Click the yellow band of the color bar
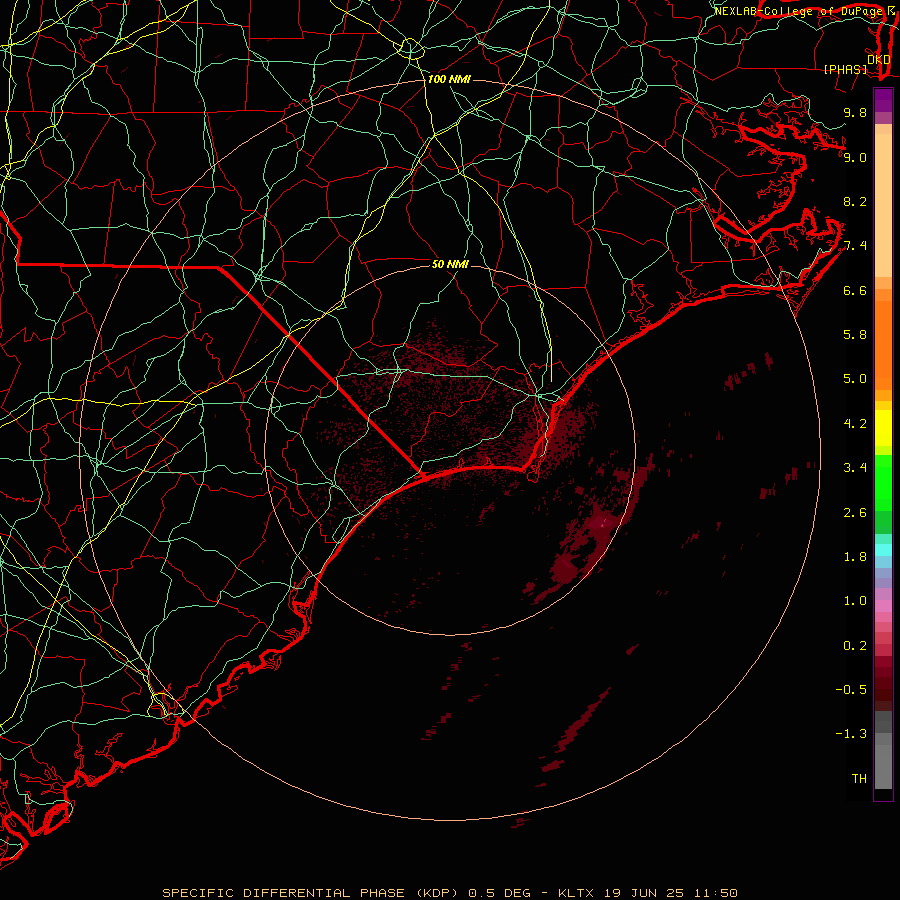Screen dimensions: 900x900 coord(883,428)
